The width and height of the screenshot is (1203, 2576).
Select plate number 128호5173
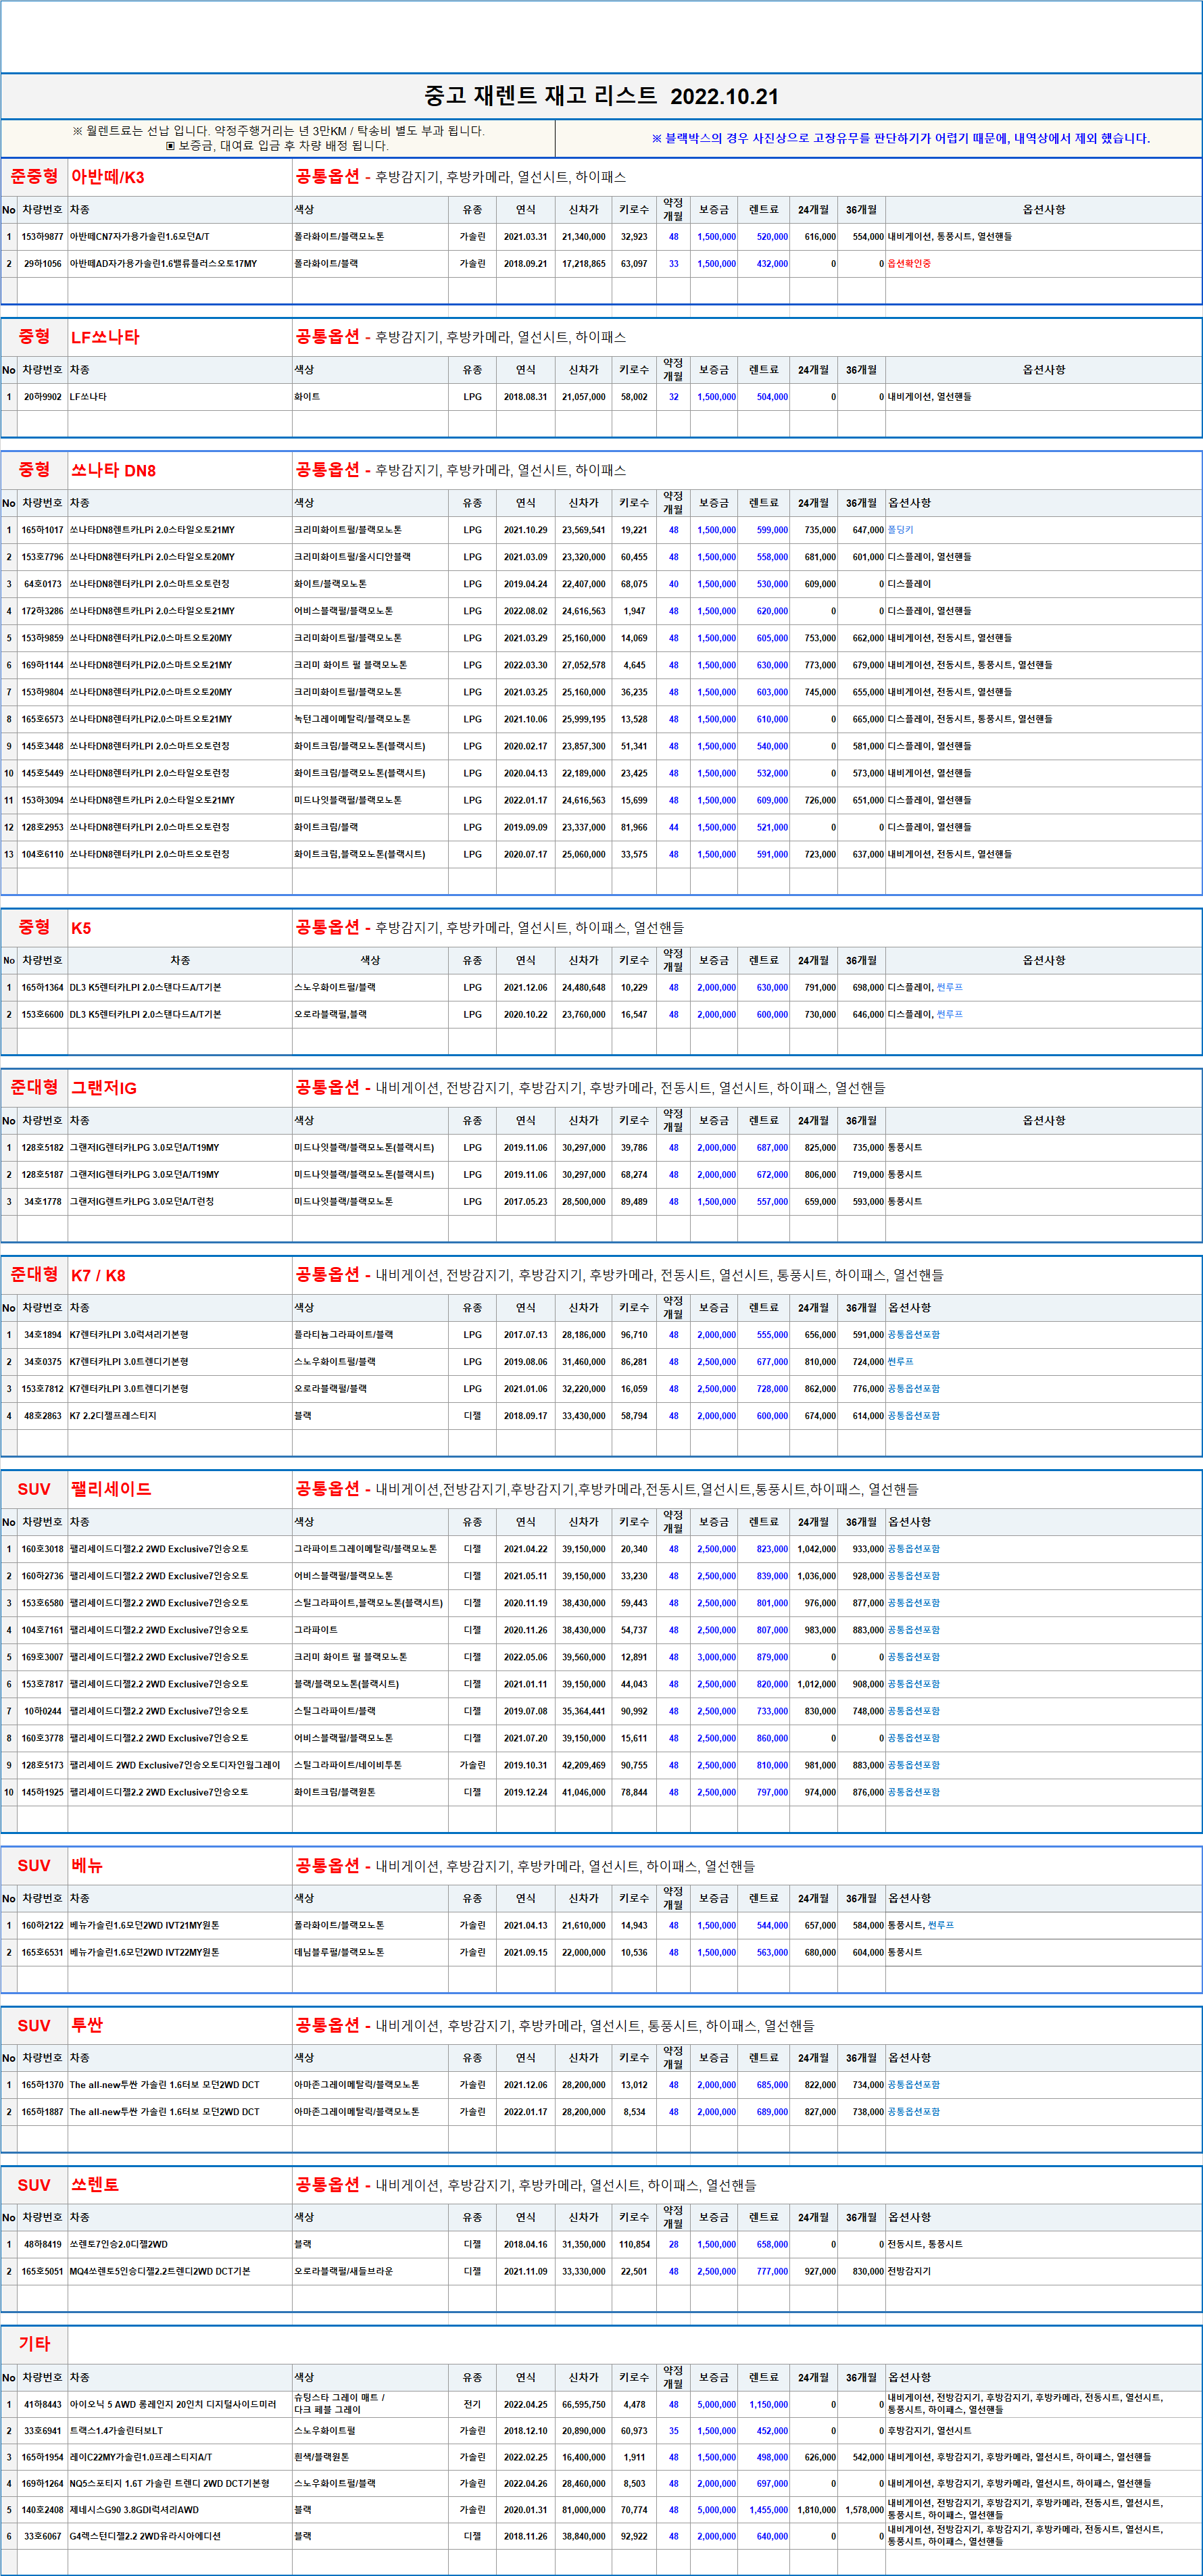tap(42, 1765)
